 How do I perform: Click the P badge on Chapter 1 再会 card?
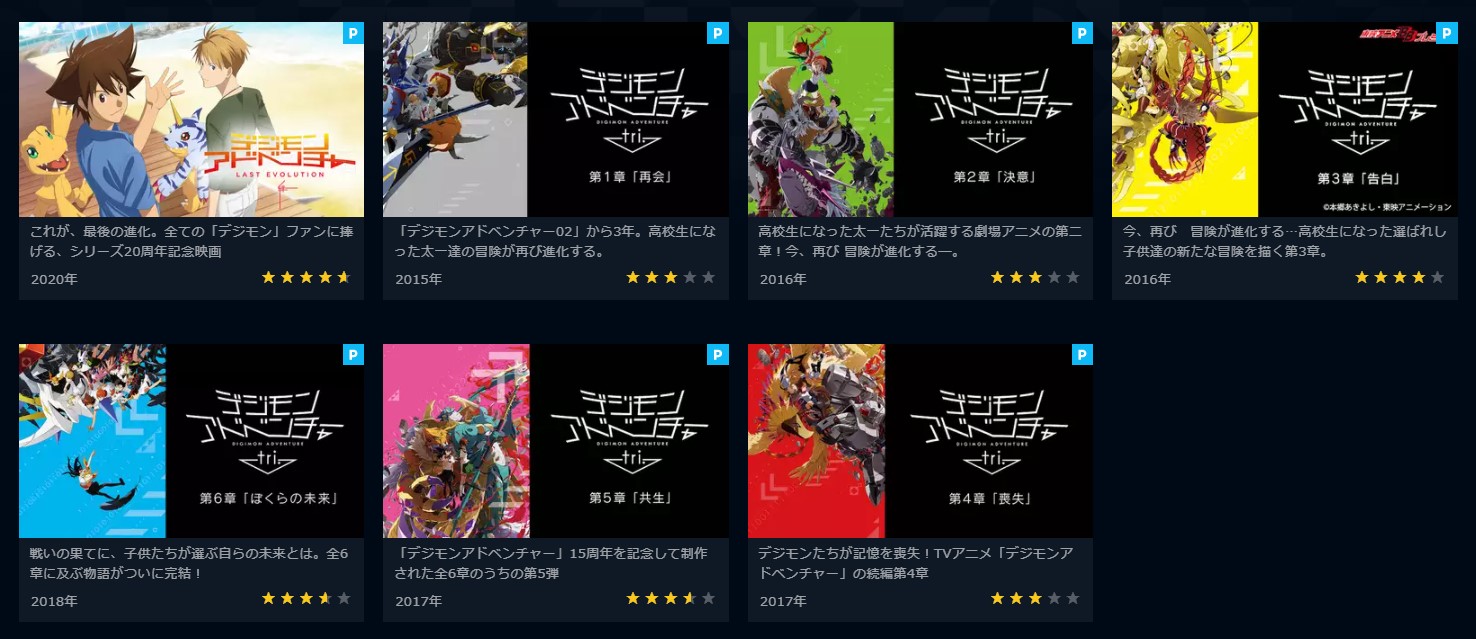(718, 33)
